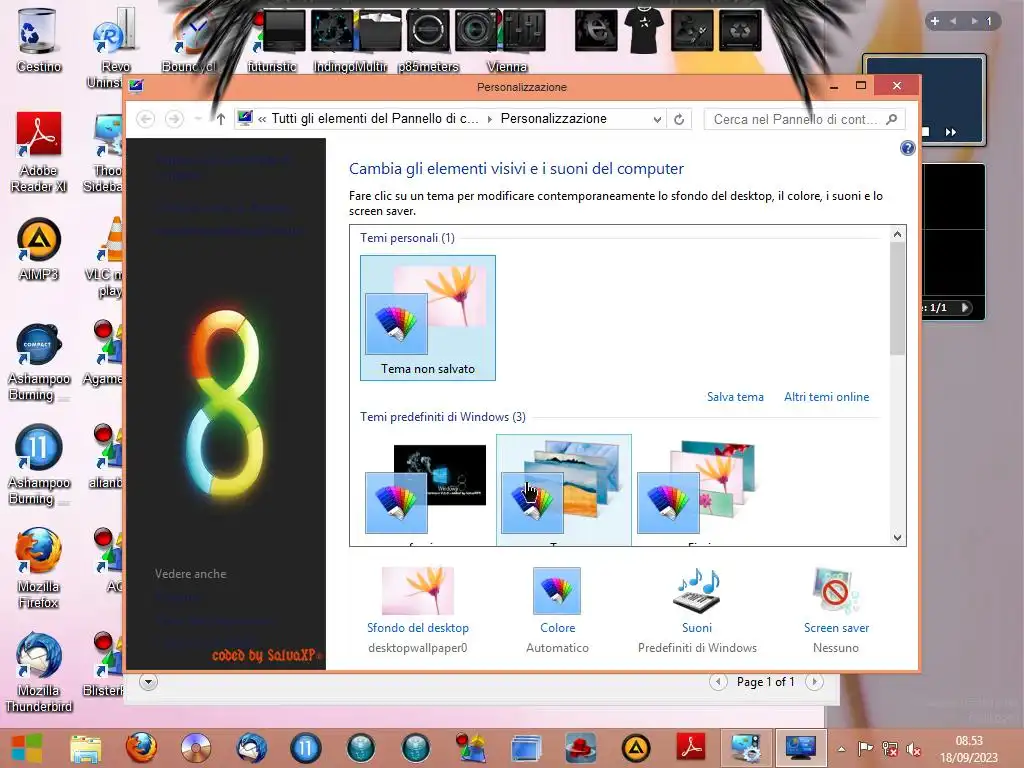Open recent locations dropdown arrow

point(198,119)
